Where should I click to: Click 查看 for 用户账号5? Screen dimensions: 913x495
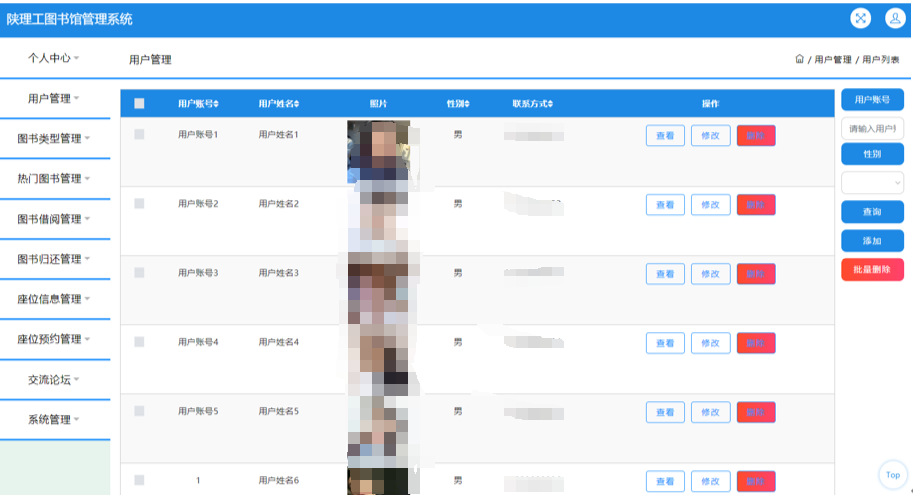point(665,412)
